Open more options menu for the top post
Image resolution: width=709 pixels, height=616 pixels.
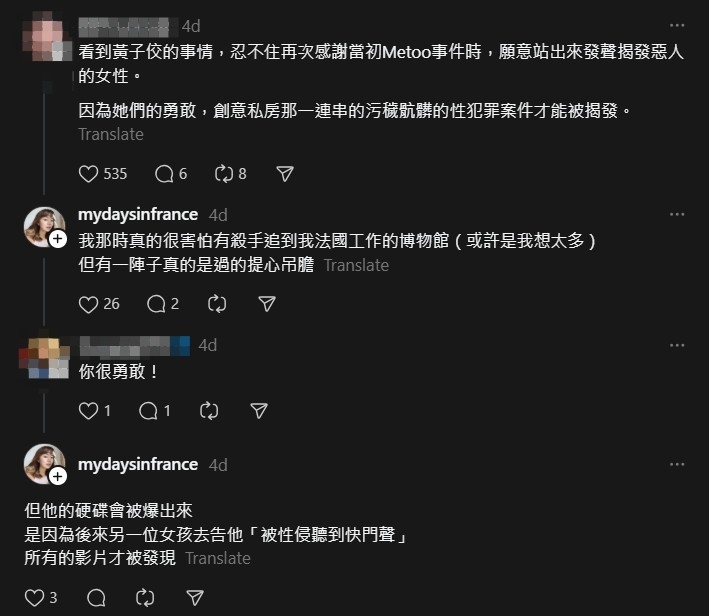677,26
